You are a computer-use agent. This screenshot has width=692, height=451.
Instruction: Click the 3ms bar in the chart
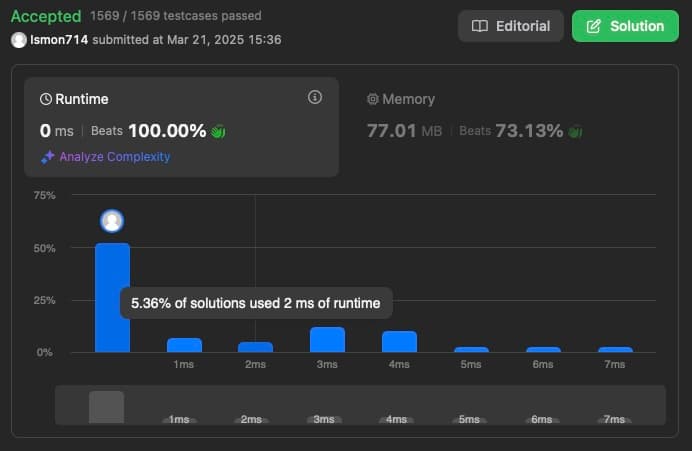pos(327,340)
